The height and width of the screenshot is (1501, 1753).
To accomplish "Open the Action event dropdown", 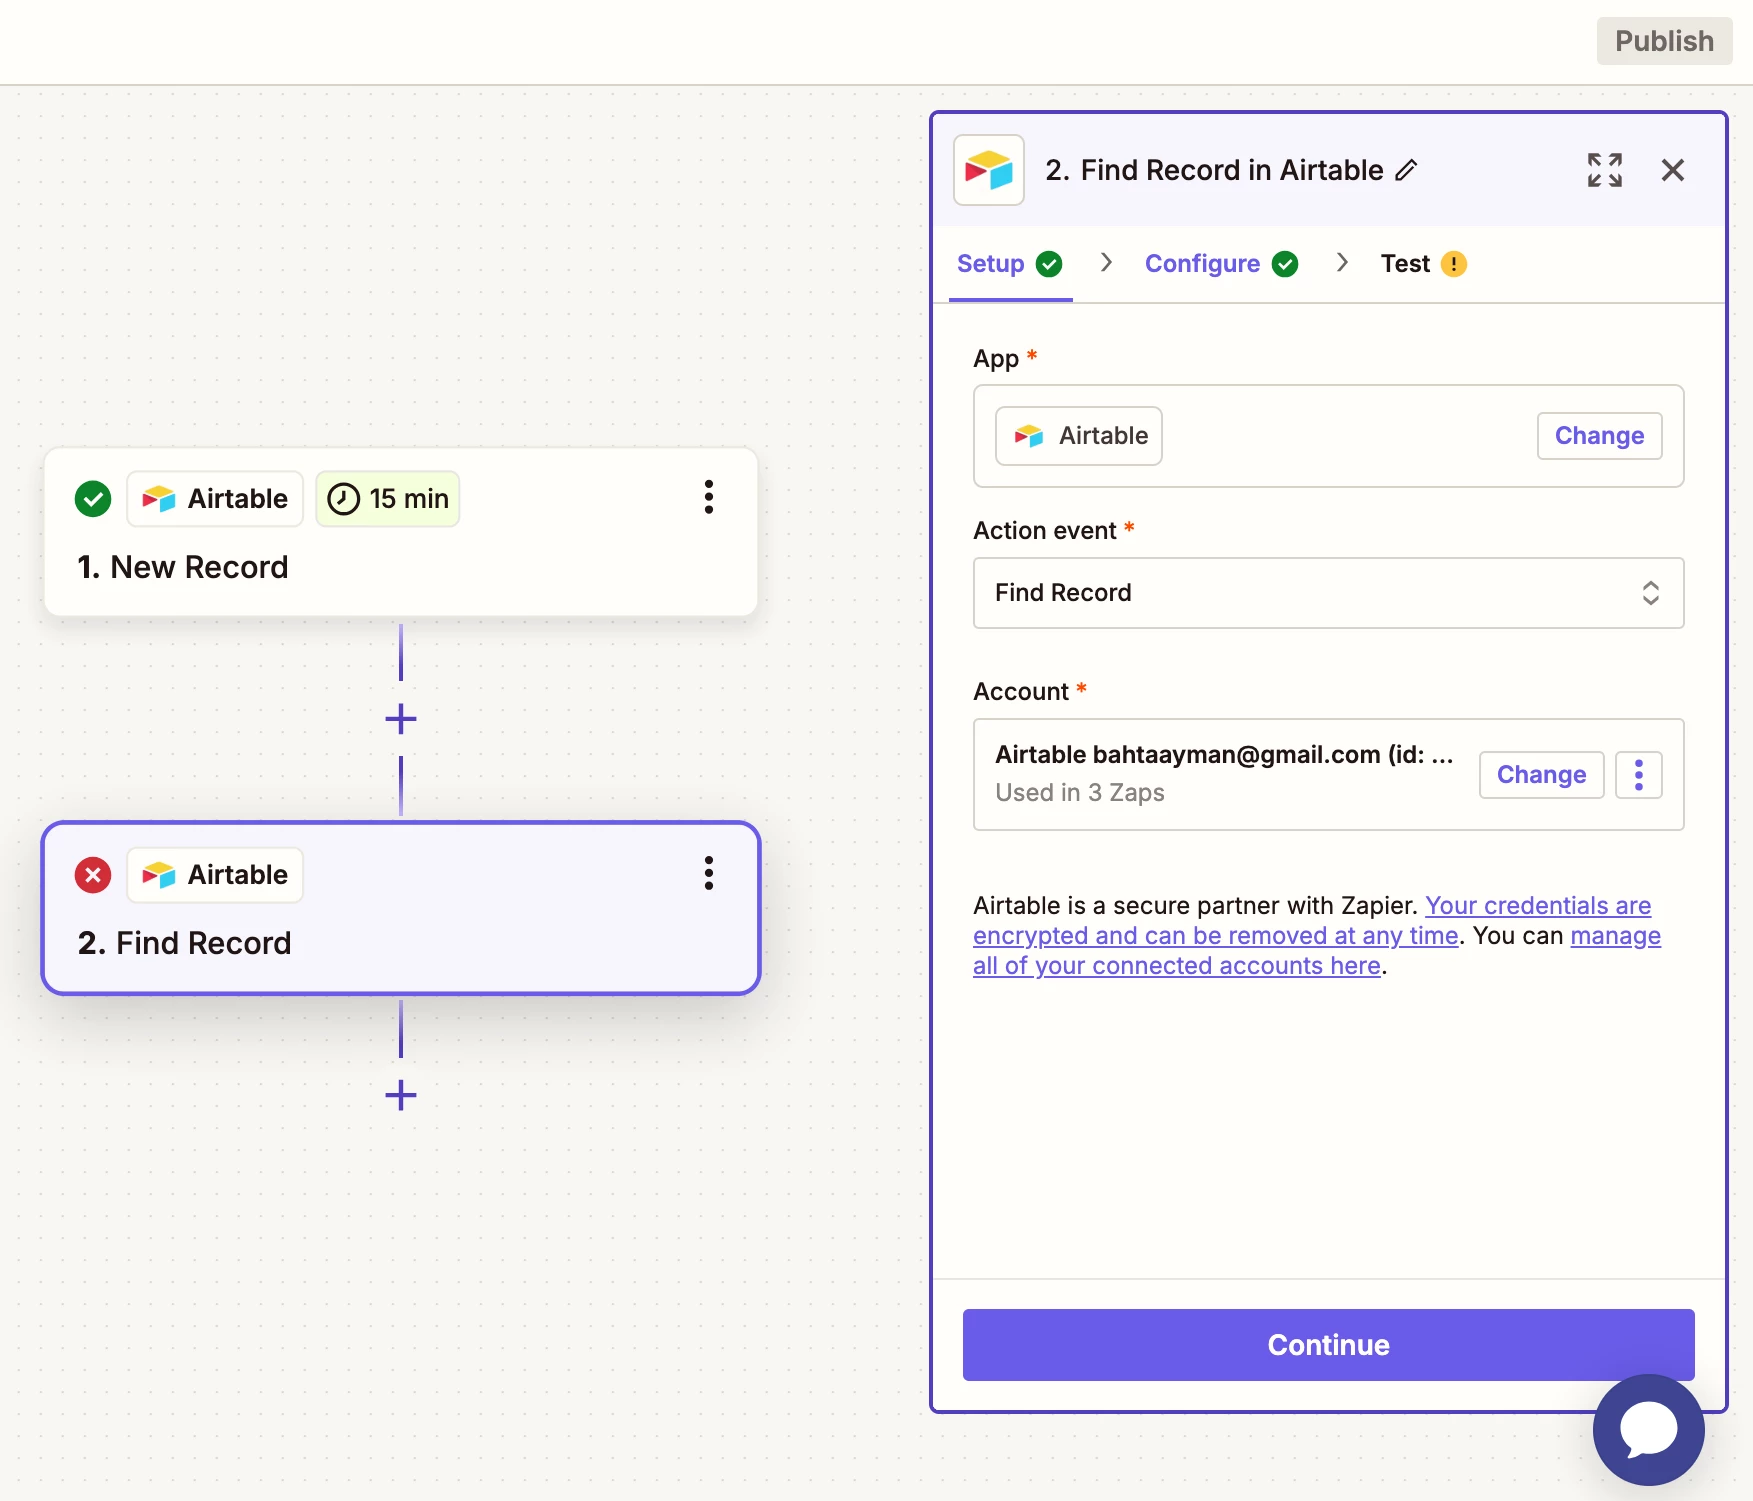I will [1328, 593].
